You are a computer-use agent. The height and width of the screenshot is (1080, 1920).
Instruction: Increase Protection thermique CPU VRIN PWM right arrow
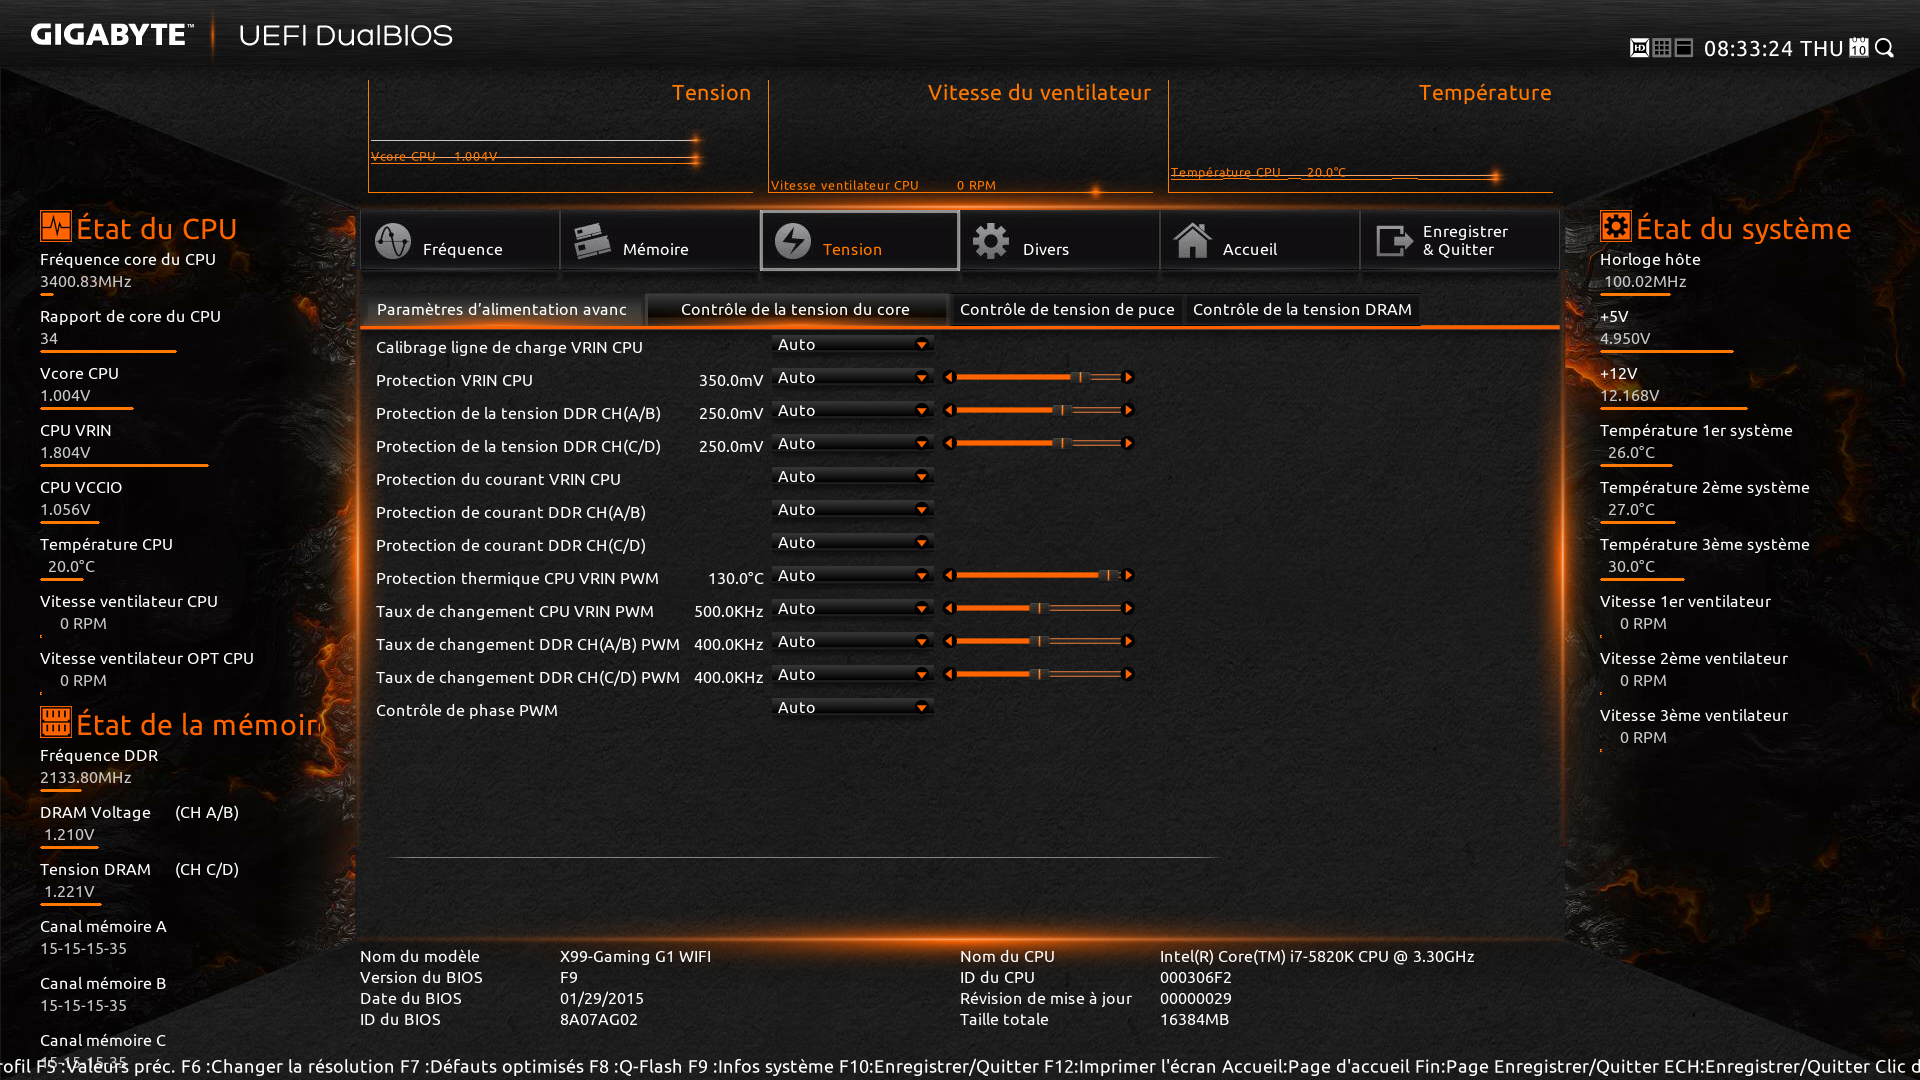[x=1128, y=575]
